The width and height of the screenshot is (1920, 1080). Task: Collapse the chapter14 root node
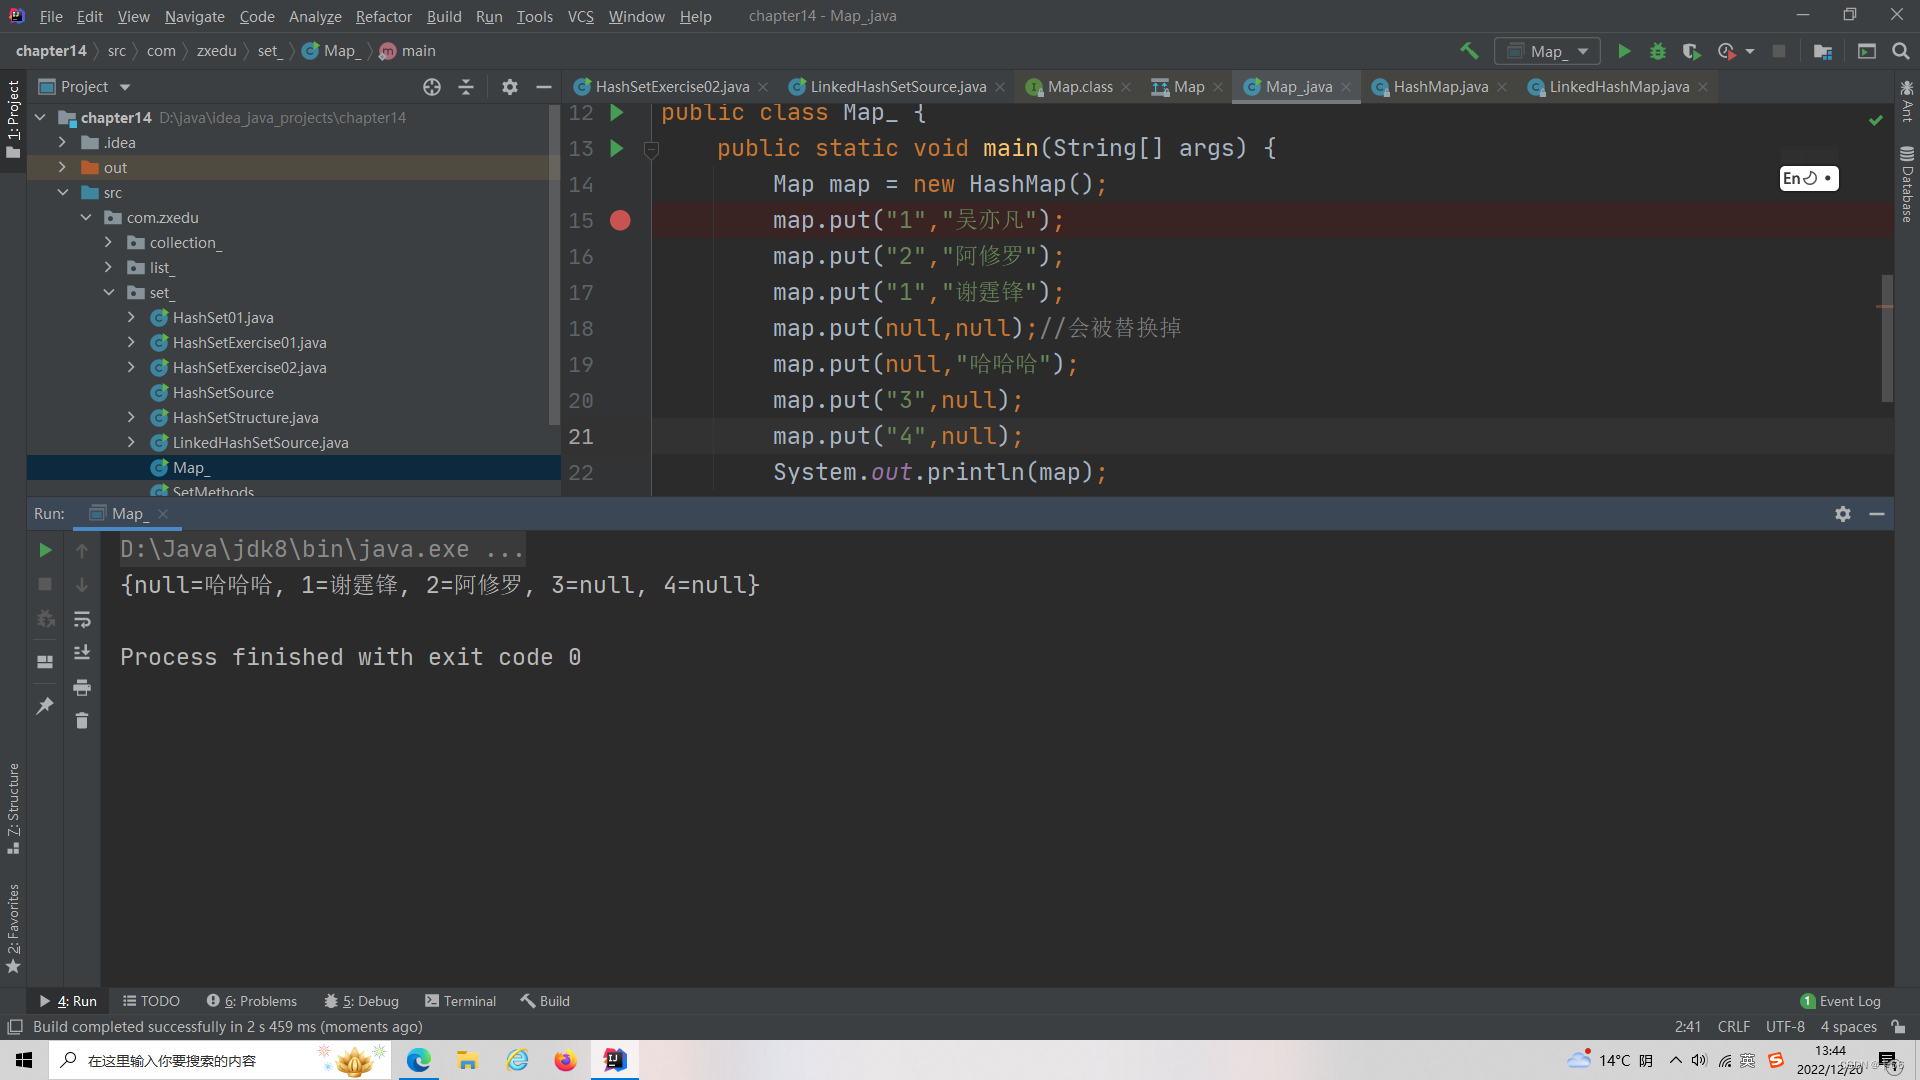point(40,118)
